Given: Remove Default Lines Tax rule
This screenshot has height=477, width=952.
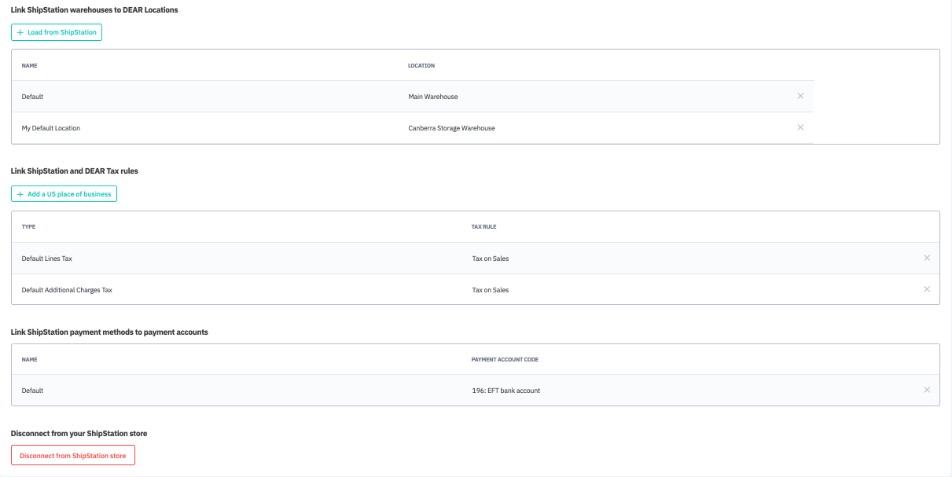Looking at the screenshot, I should [927, 258].
